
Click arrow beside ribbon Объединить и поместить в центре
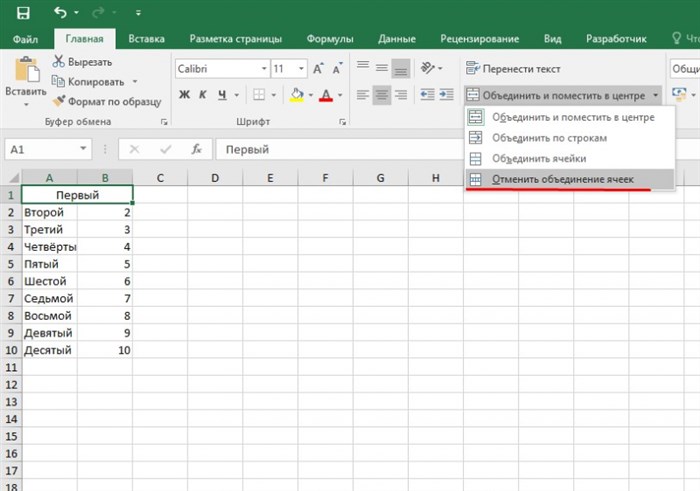click(x=655, y=95)
